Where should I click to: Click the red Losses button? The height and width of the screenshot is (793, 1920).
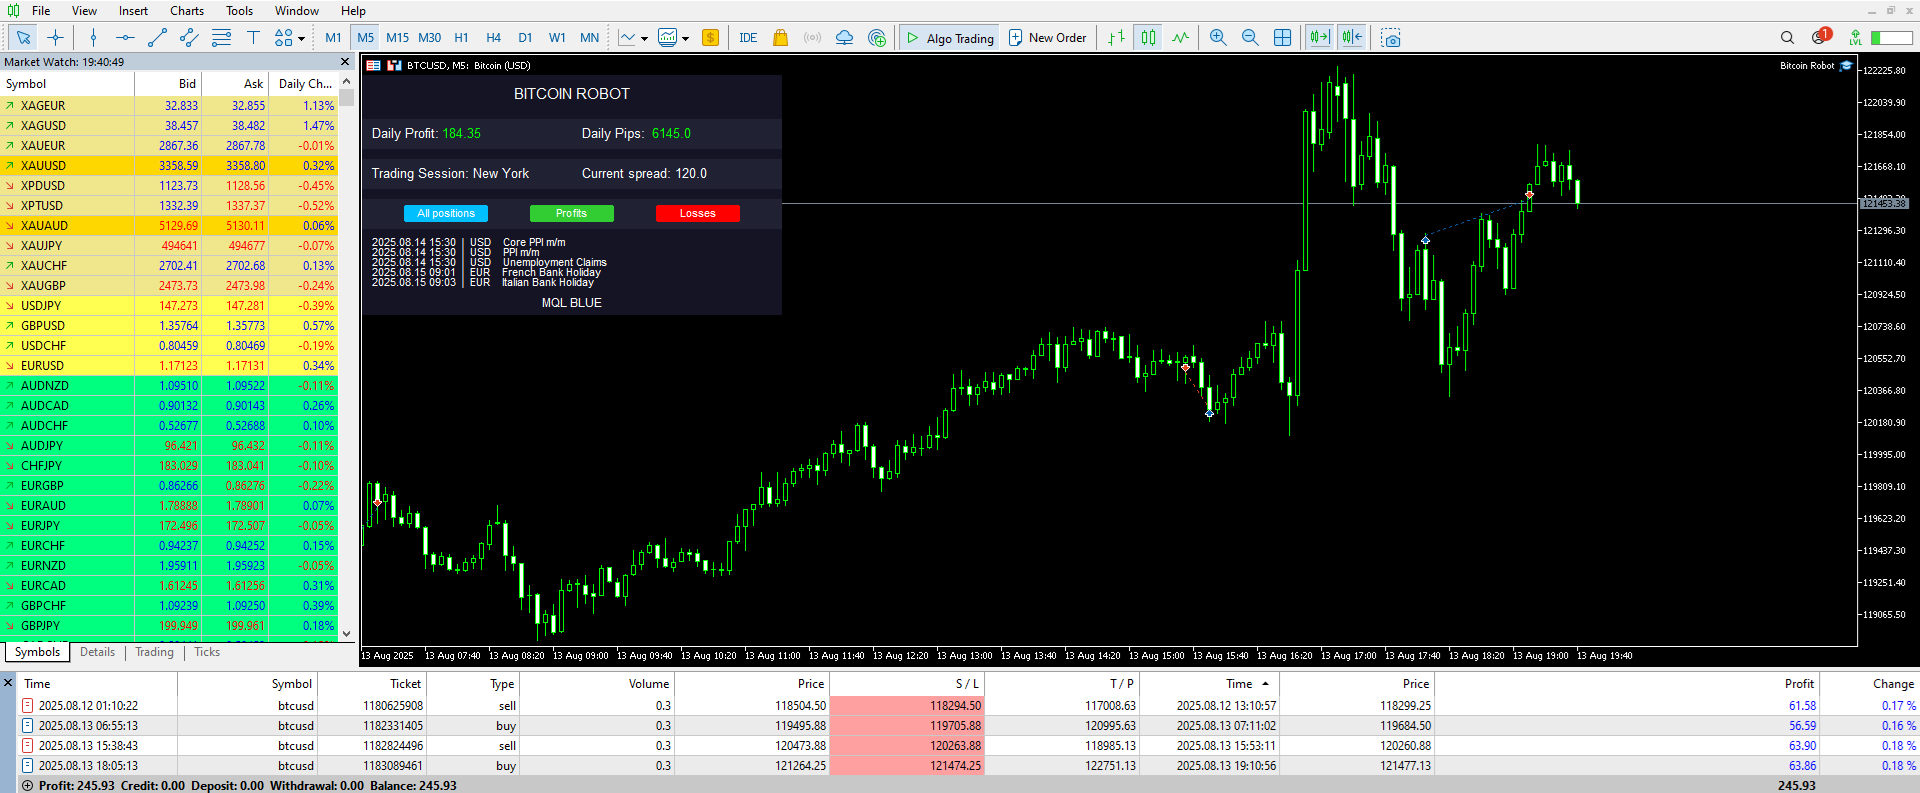pos(697,213)
